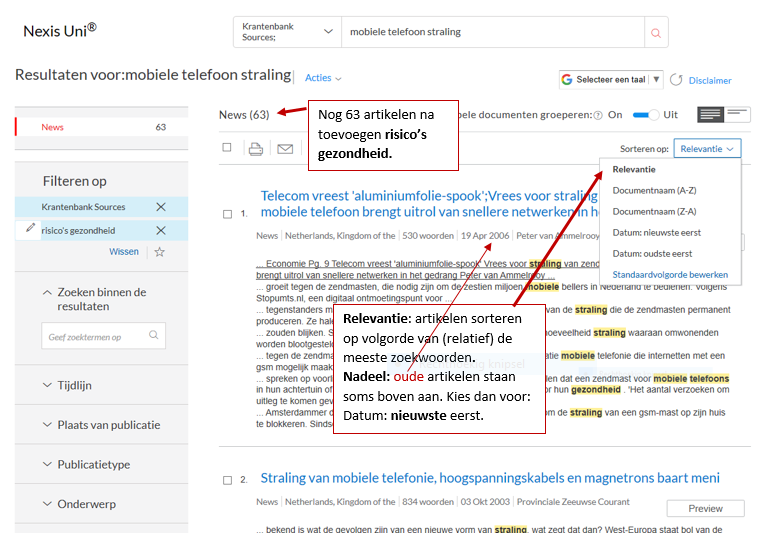Switch to full list view icon
760x551 pixels.
(710, 115)
